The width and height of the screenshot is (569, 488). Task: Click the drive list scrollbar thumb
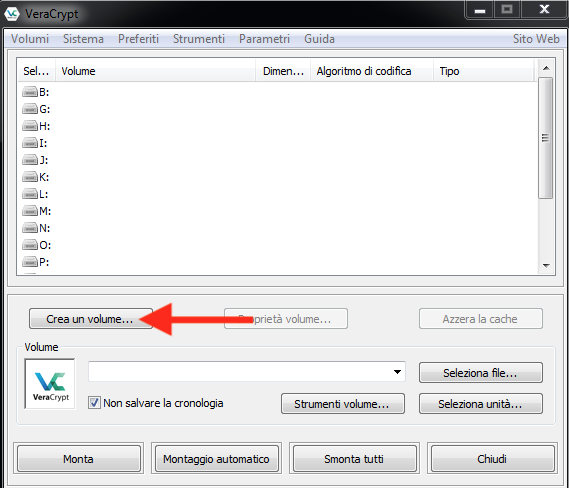coord(546,138)
